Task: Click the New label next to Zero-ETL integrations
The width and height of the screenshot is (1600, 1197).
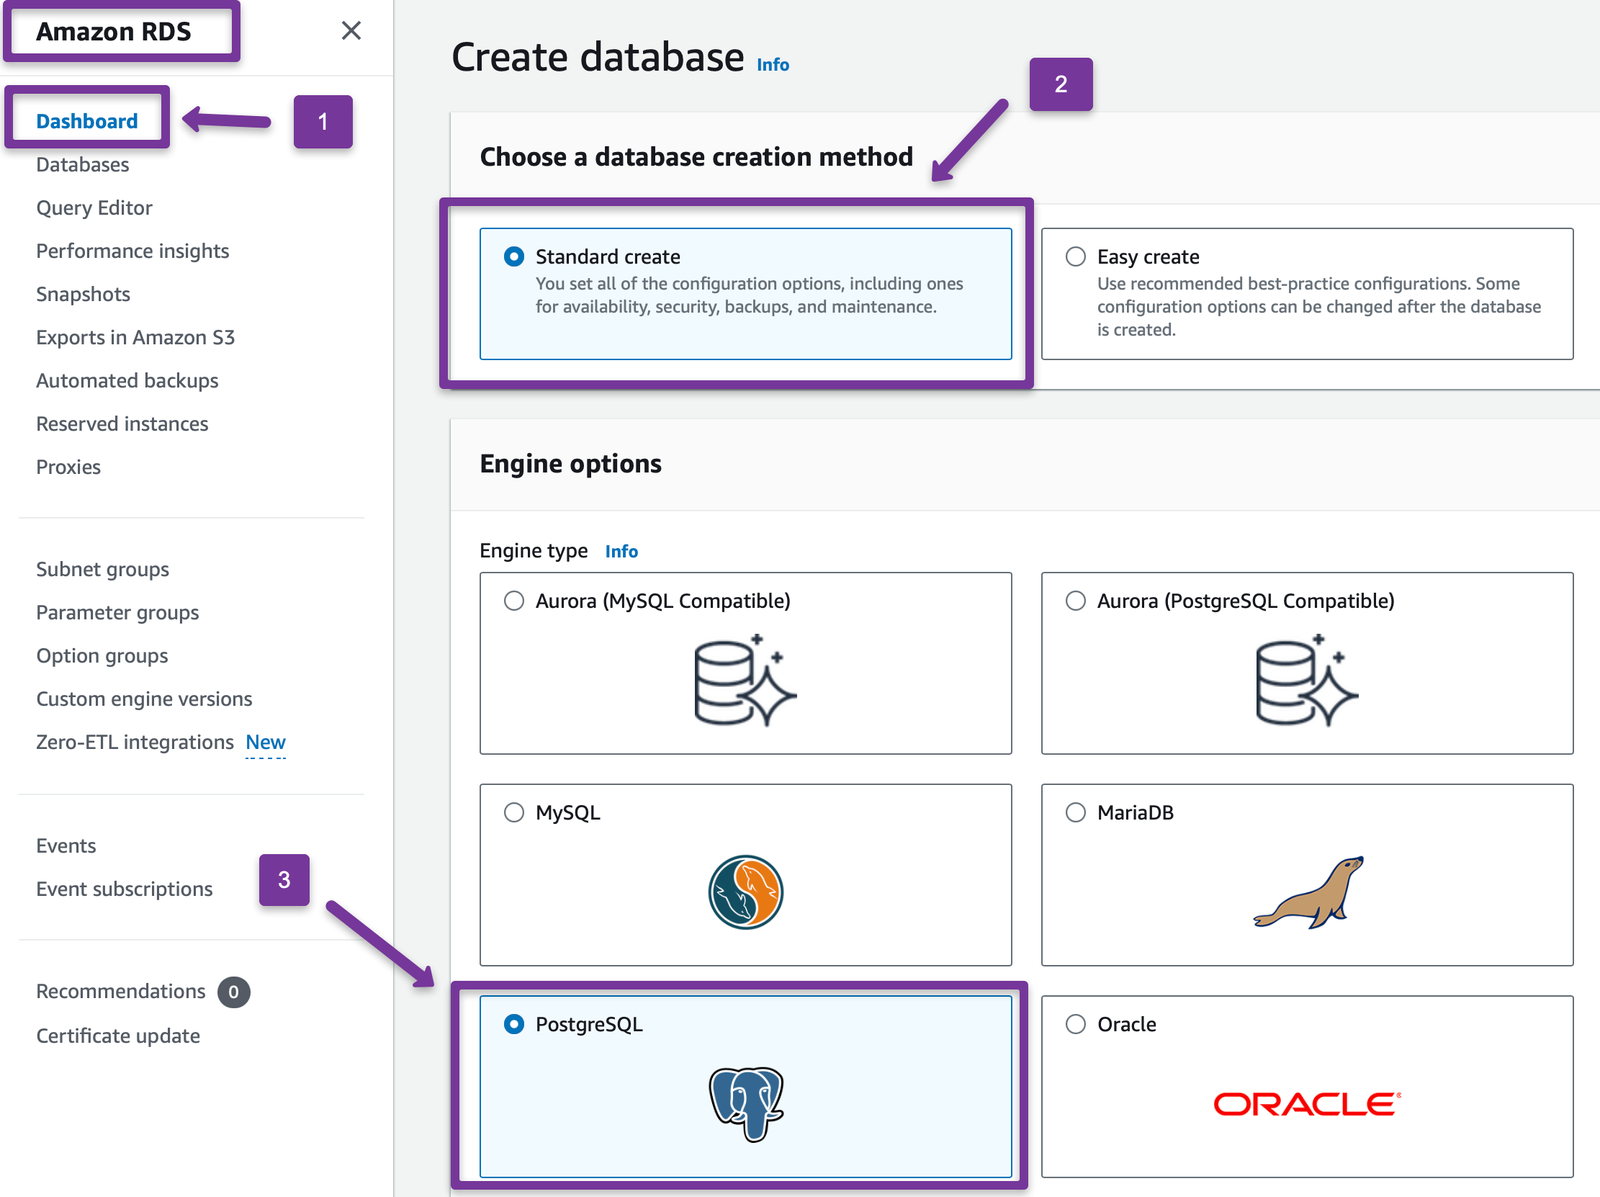Action: [x=265, y=742]
